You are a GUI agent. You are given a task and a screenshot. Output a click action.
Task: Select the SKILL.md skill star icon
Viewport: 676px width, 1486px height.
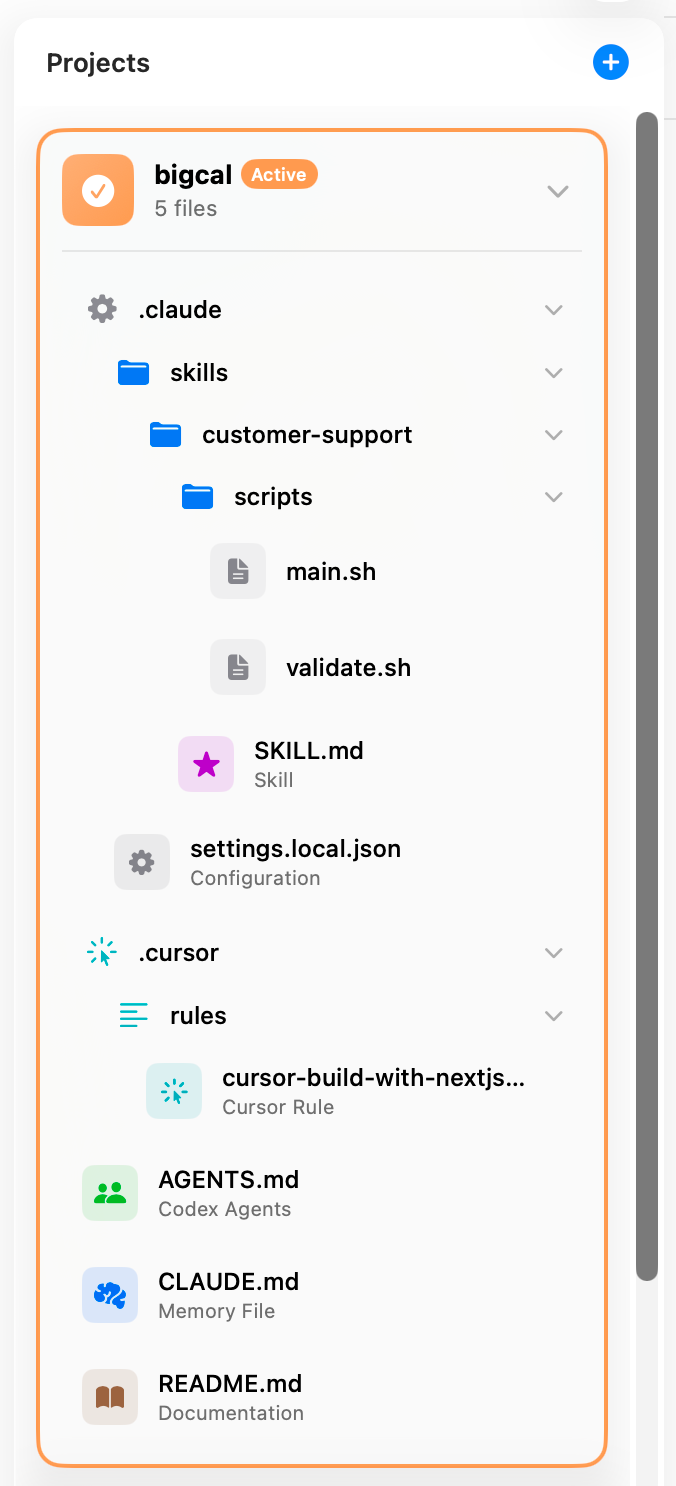(x=206, y=763)
